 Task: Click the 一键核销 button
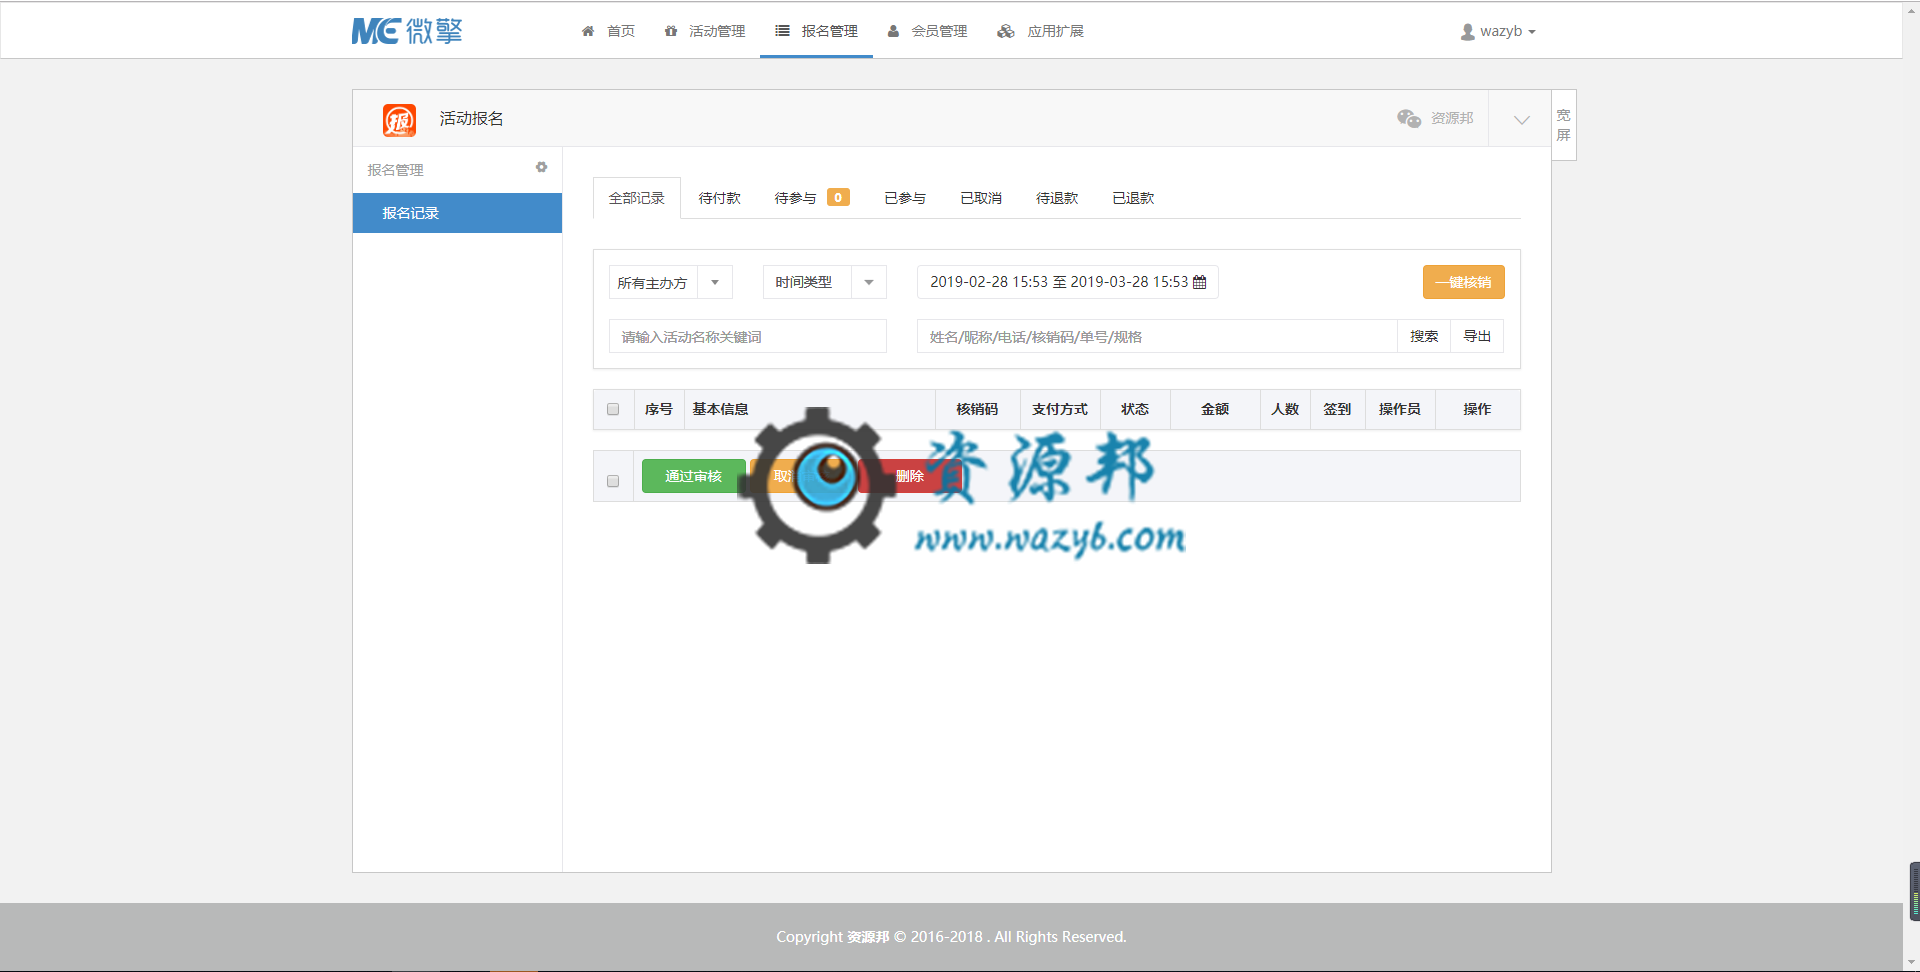[x=1463, y=282]
